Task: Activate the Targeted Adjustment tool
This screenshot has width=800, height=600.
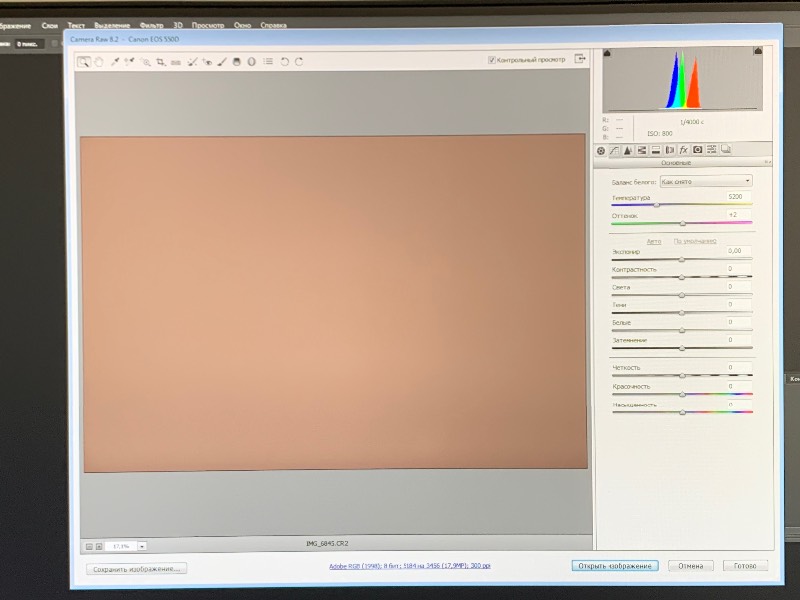Action: tap(145, 62)
